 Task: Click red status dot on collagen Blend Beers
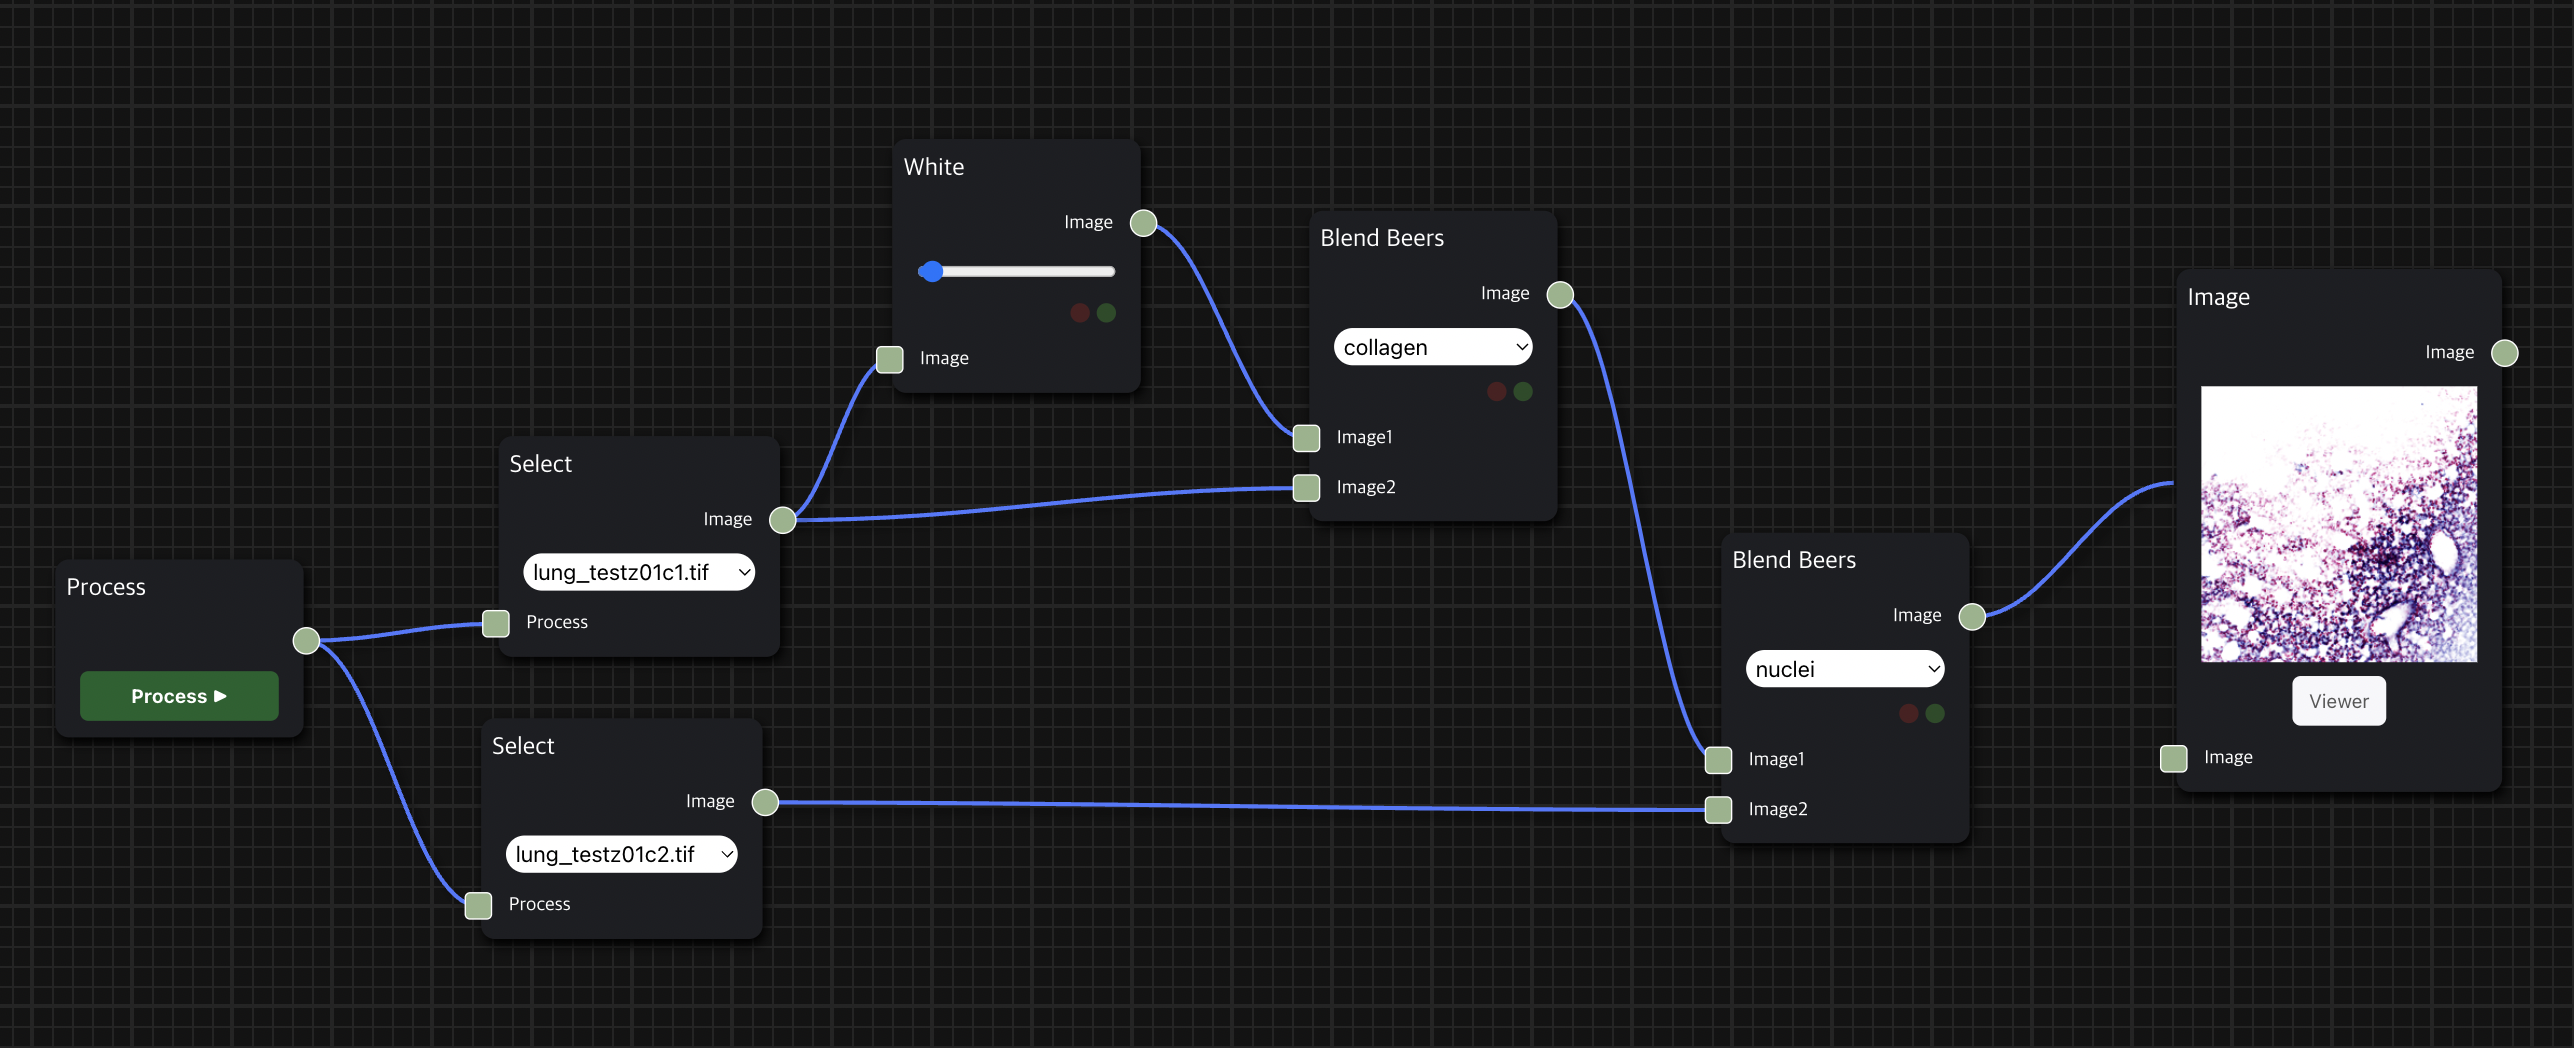tap(1497, 391)
